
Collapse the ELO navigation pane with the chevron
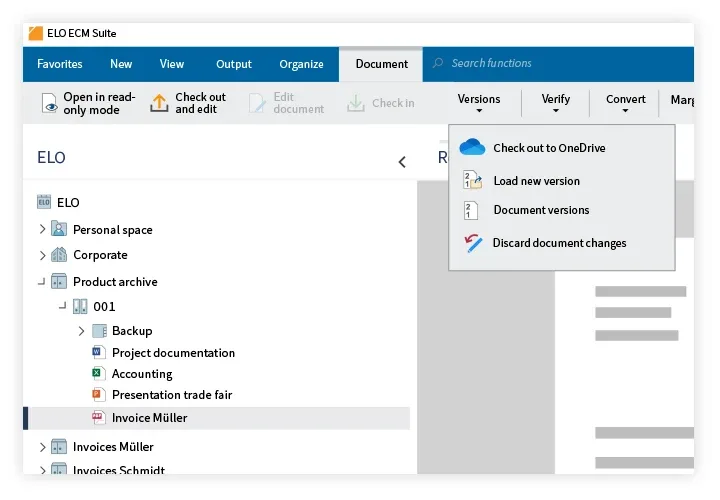point(402,162)
